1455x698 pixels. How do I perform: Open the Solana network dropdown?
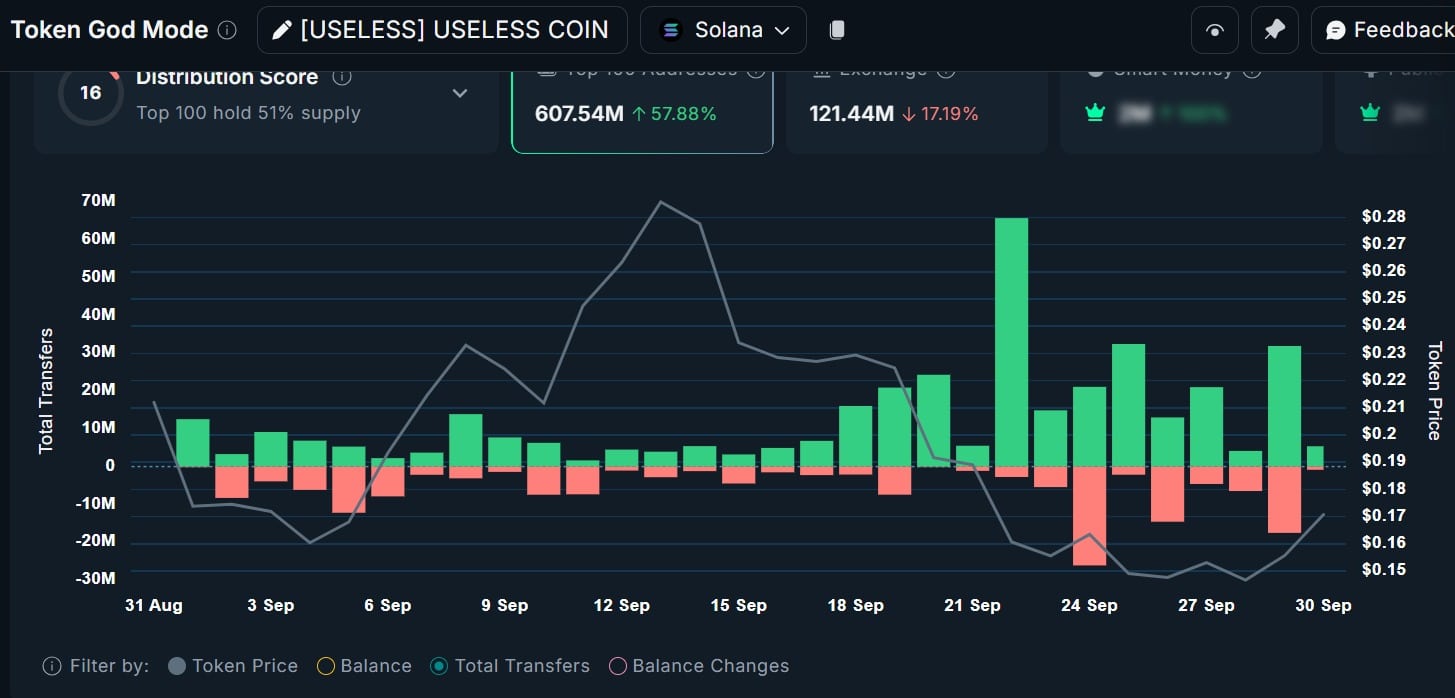pos(723,29)
